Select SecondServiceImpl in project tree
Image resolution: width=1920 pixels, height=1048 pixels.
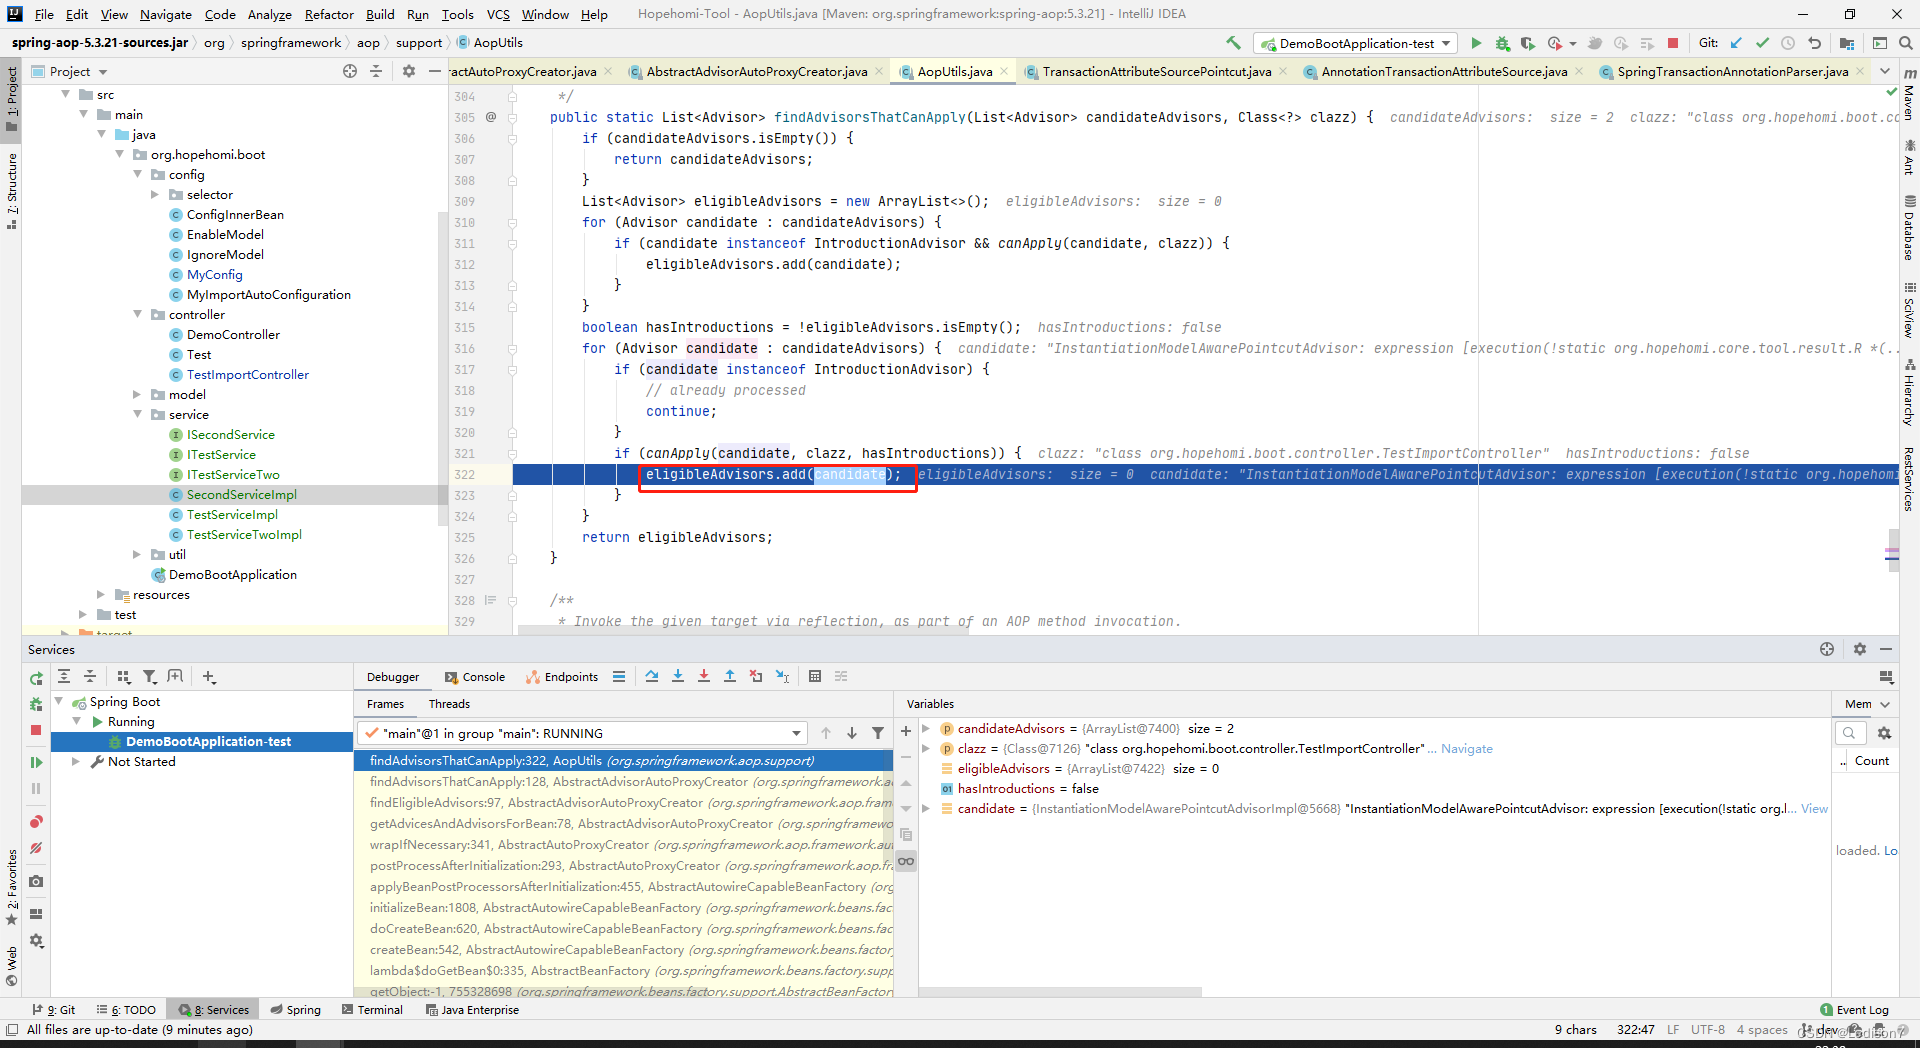point(241,494)
